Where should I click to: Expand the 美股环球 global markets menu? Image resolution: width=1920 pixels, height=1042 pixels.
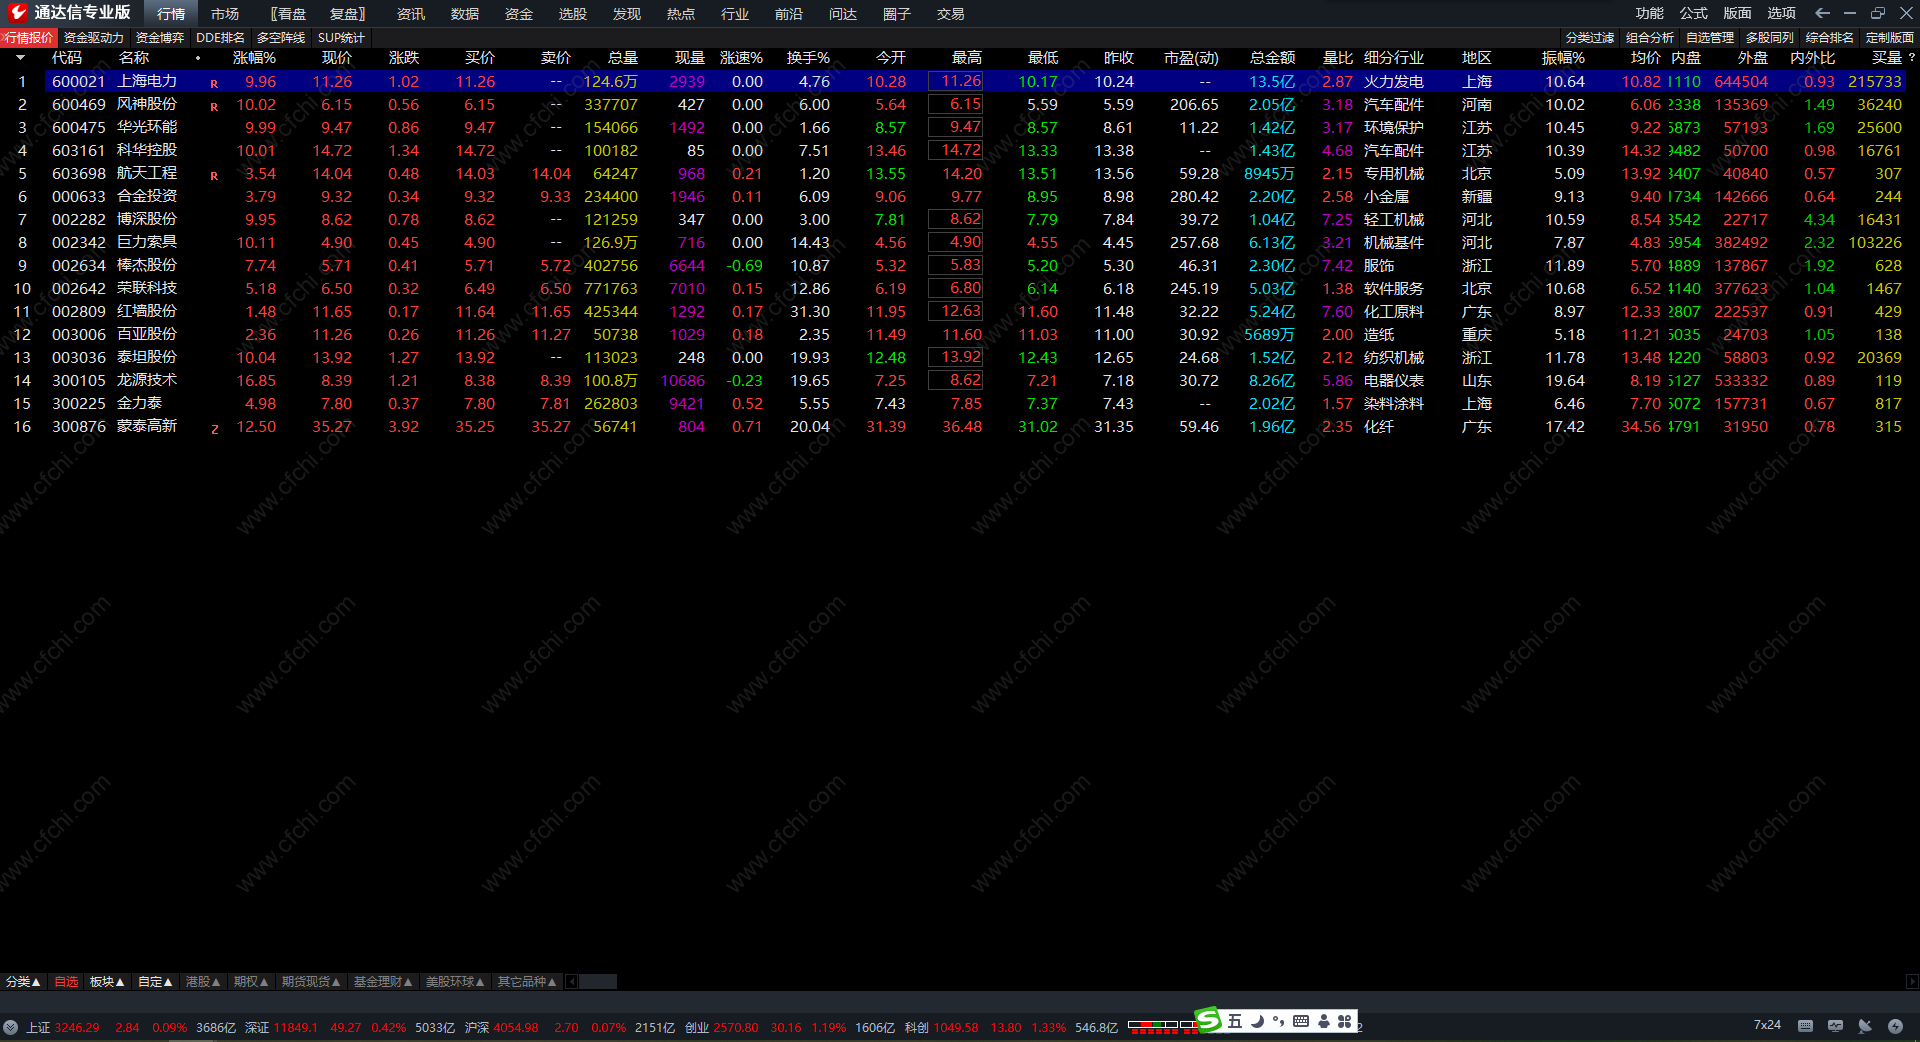pyautogui.click(x=455, y=982)
